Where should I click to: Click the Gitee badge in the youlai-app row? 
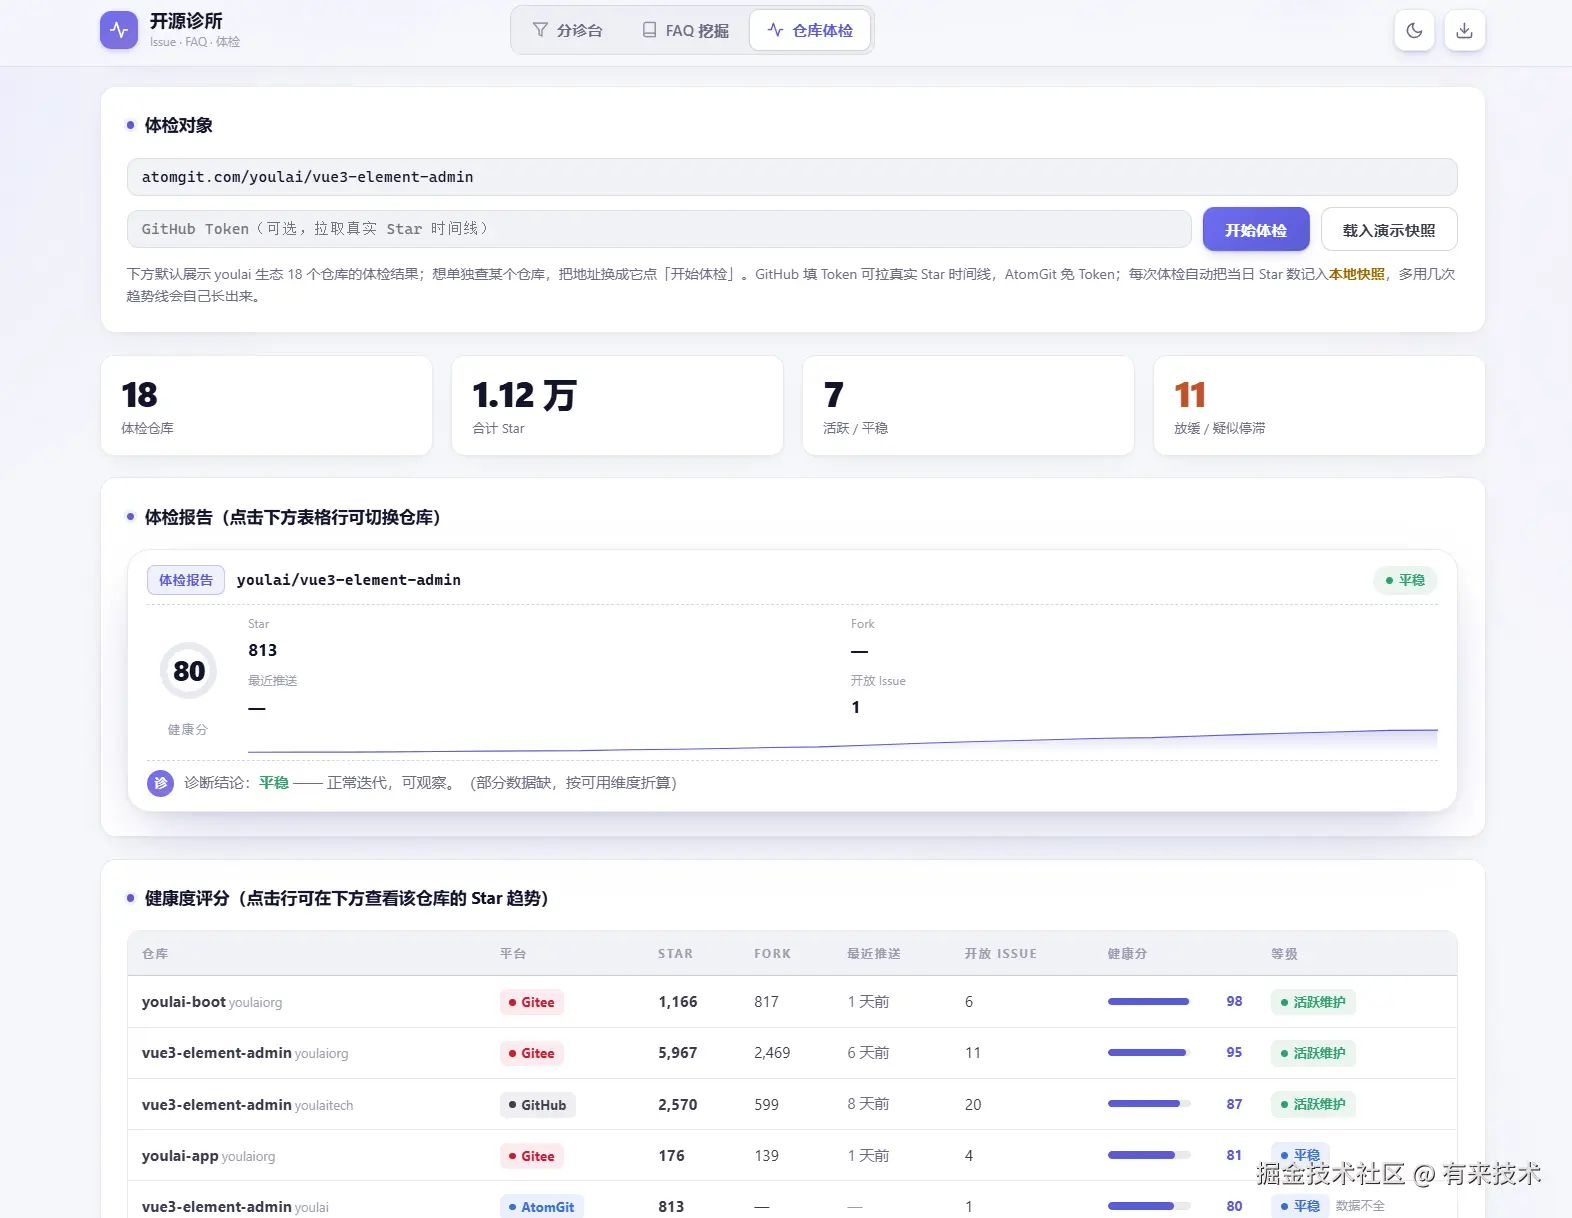click(x=532, y=1156)
